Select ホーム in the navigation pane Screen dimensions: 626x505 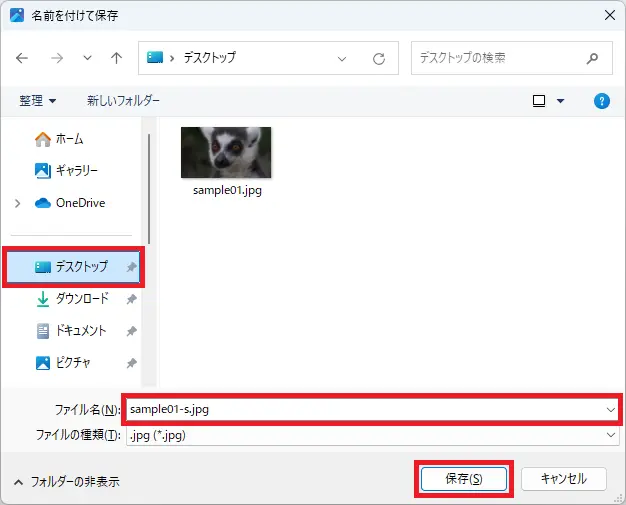tap(69, 139)
